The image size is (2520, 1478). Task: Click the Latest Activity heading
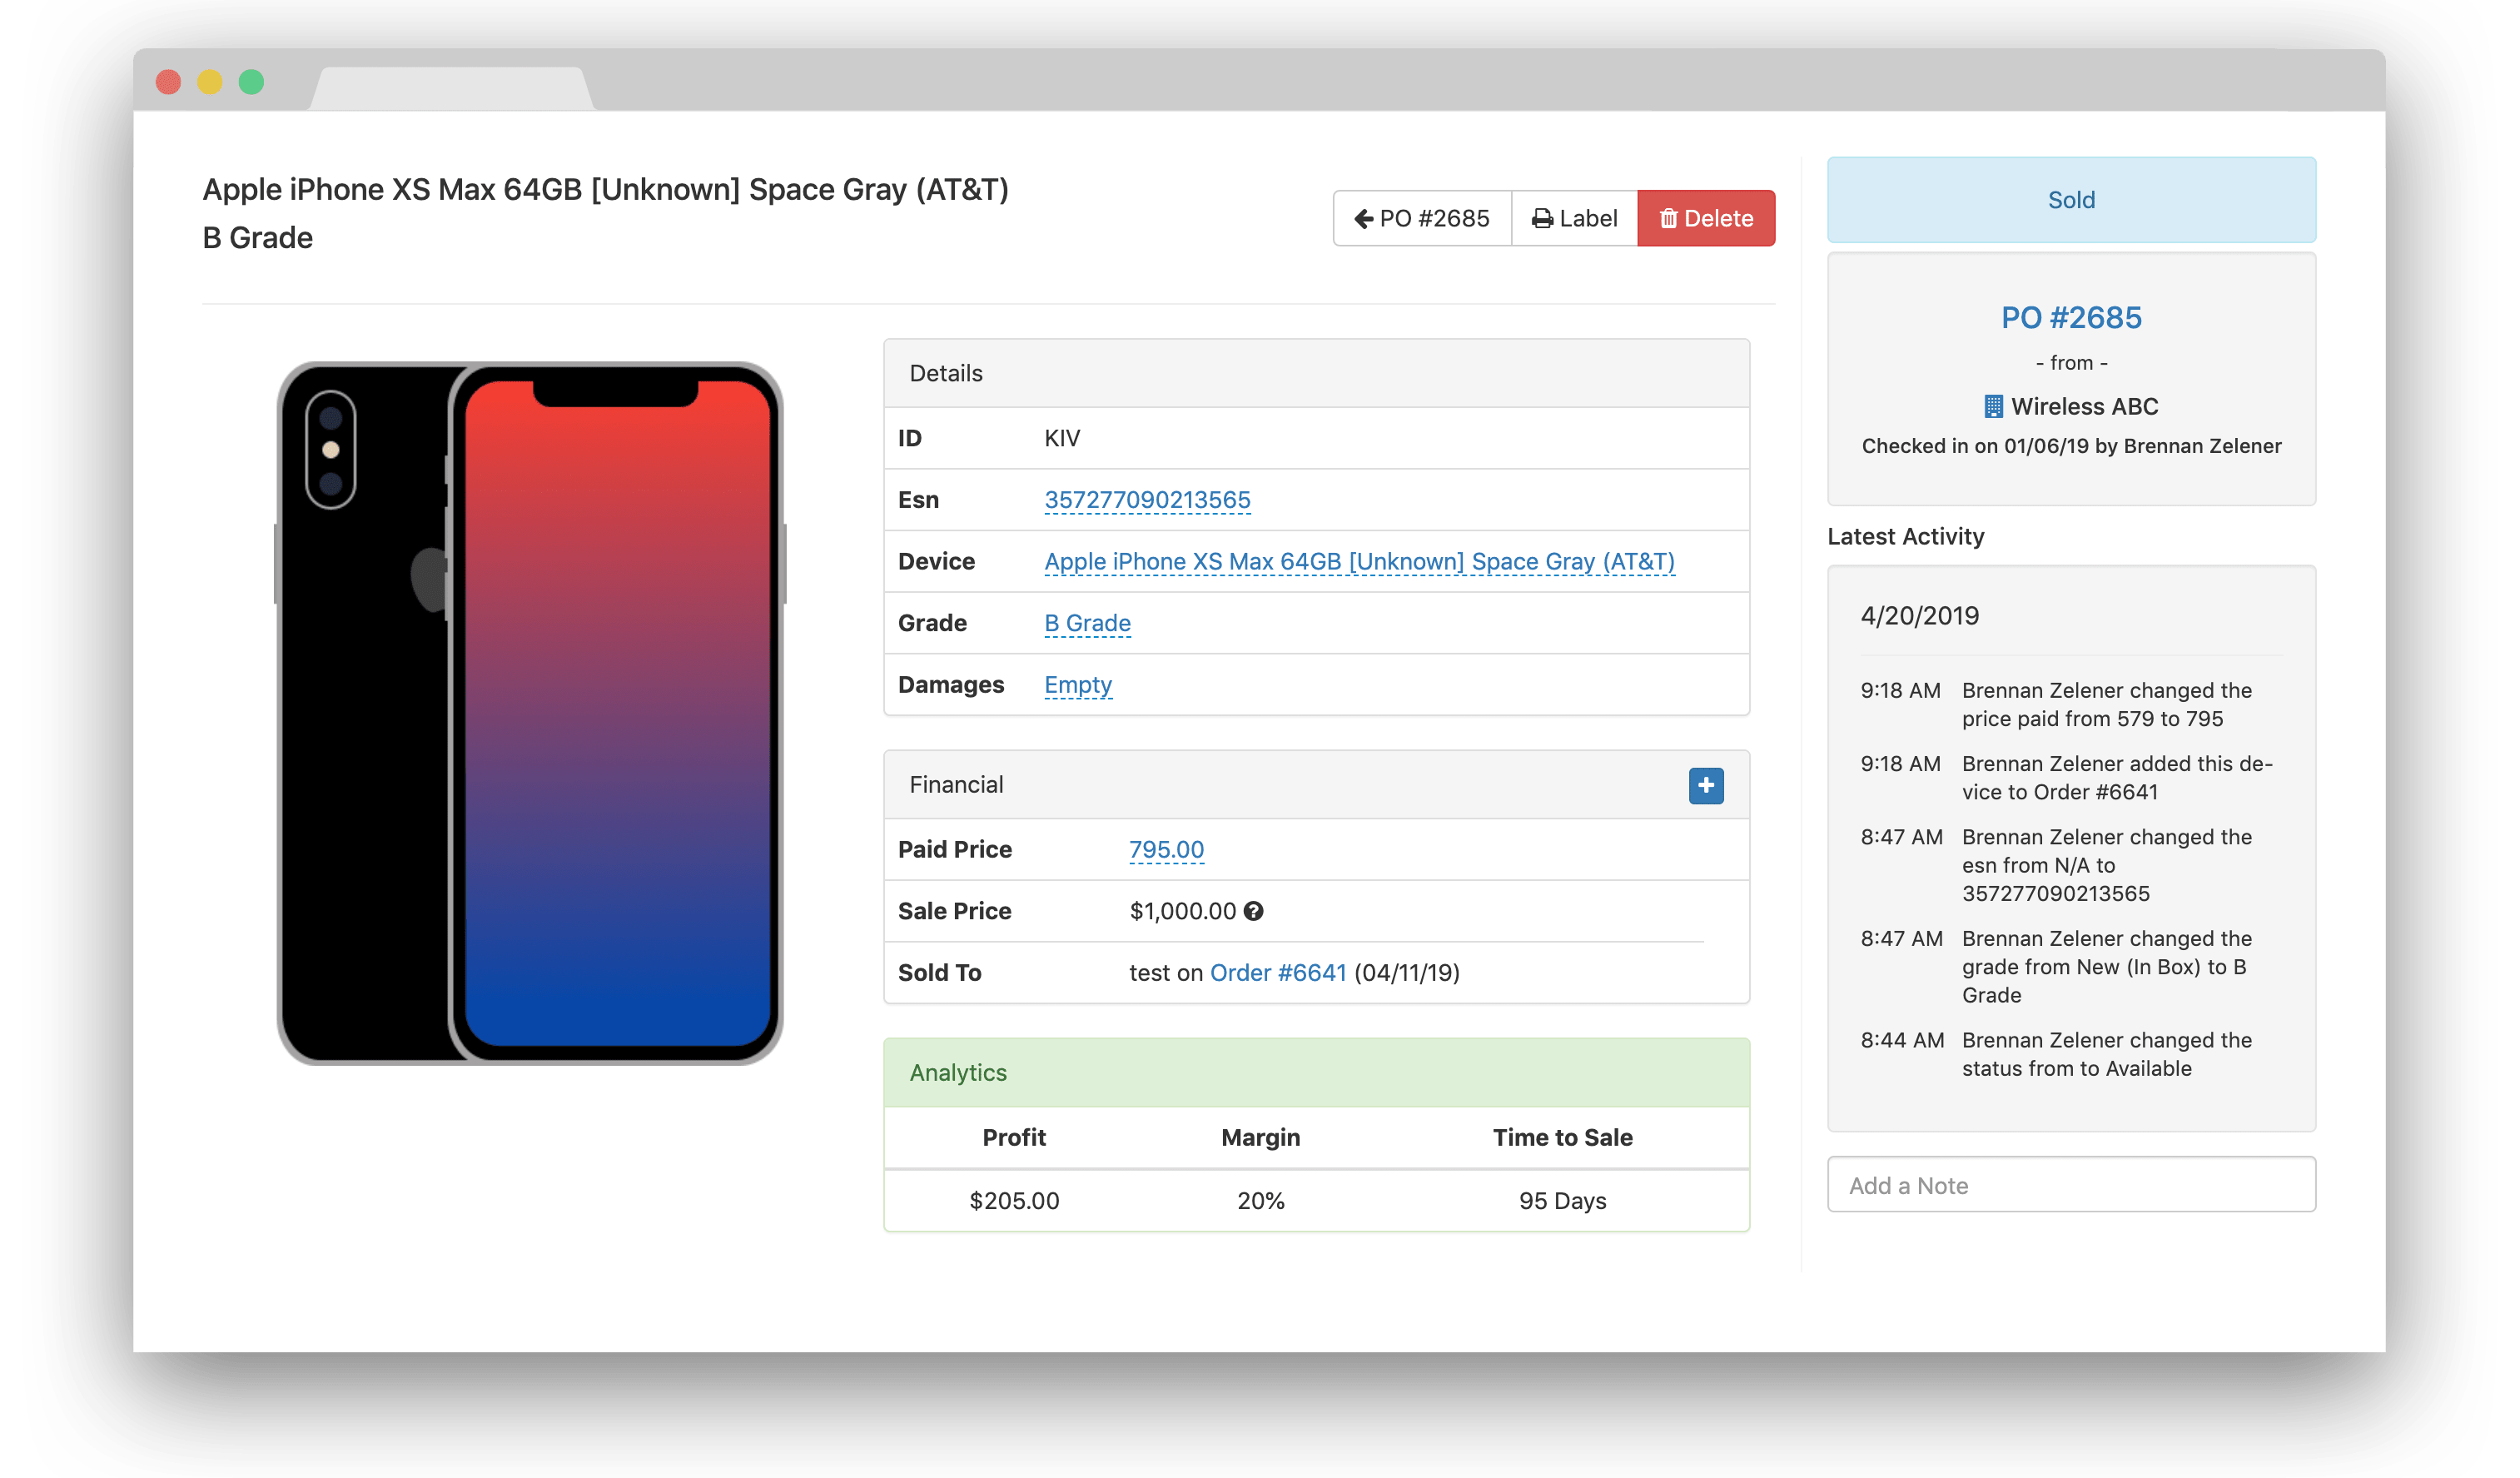[1906, 537]
